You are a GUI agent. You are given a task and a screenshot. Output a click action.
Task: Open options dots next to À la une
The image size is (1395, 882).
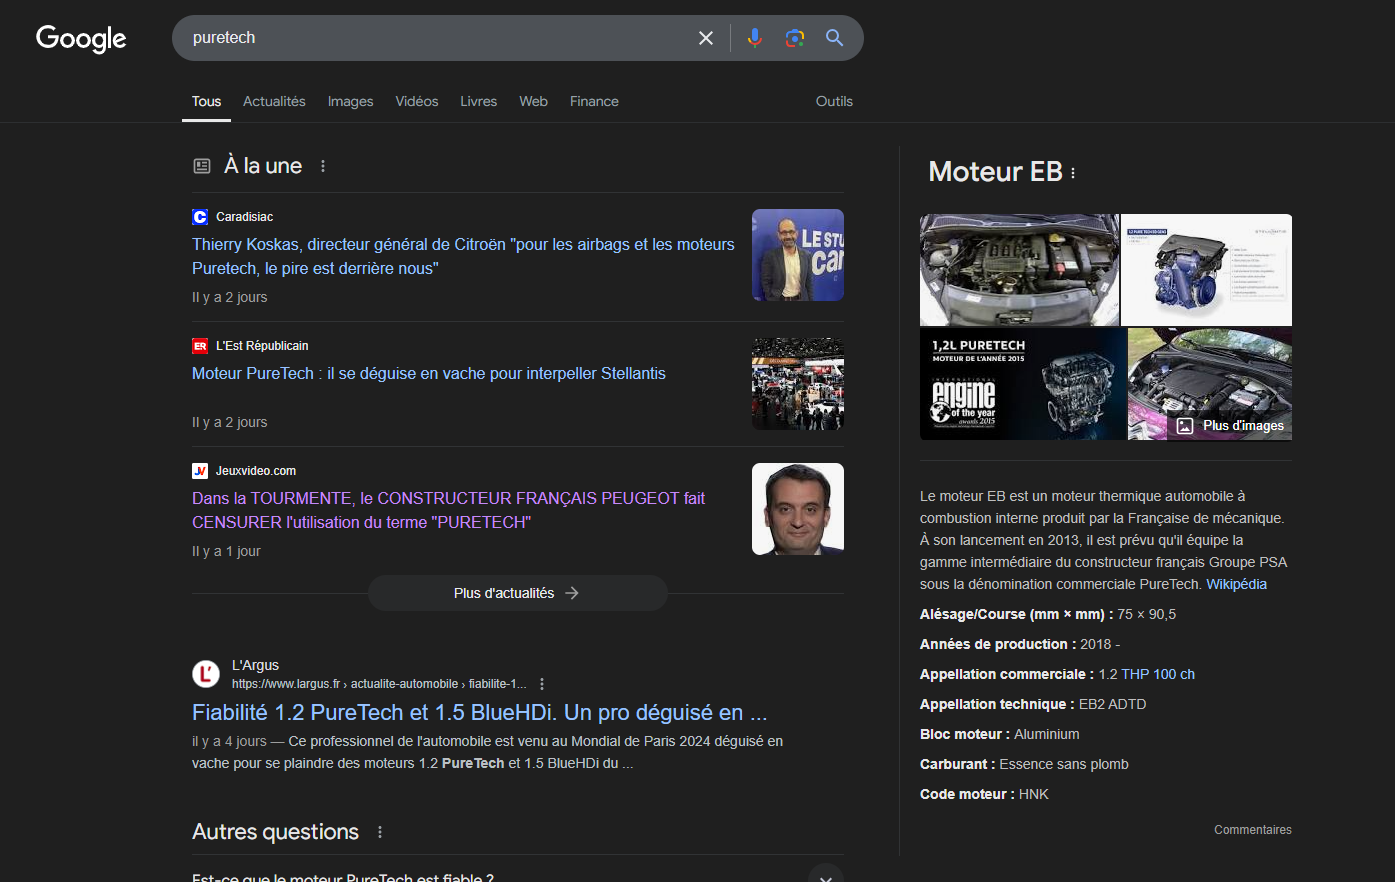(323, 166)
